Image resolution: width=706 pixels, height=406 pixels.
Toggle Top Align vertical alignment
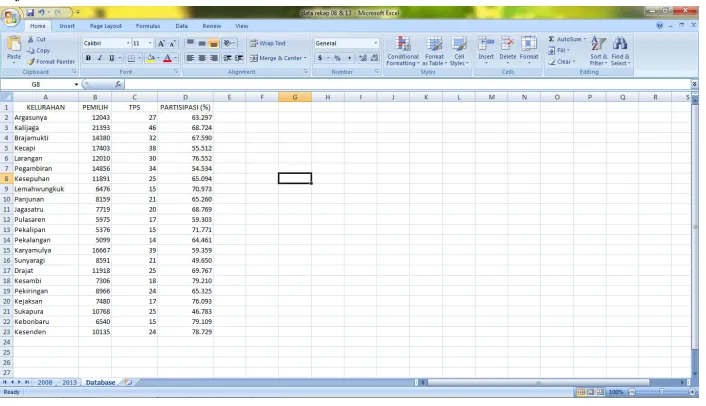pos(190,43)
